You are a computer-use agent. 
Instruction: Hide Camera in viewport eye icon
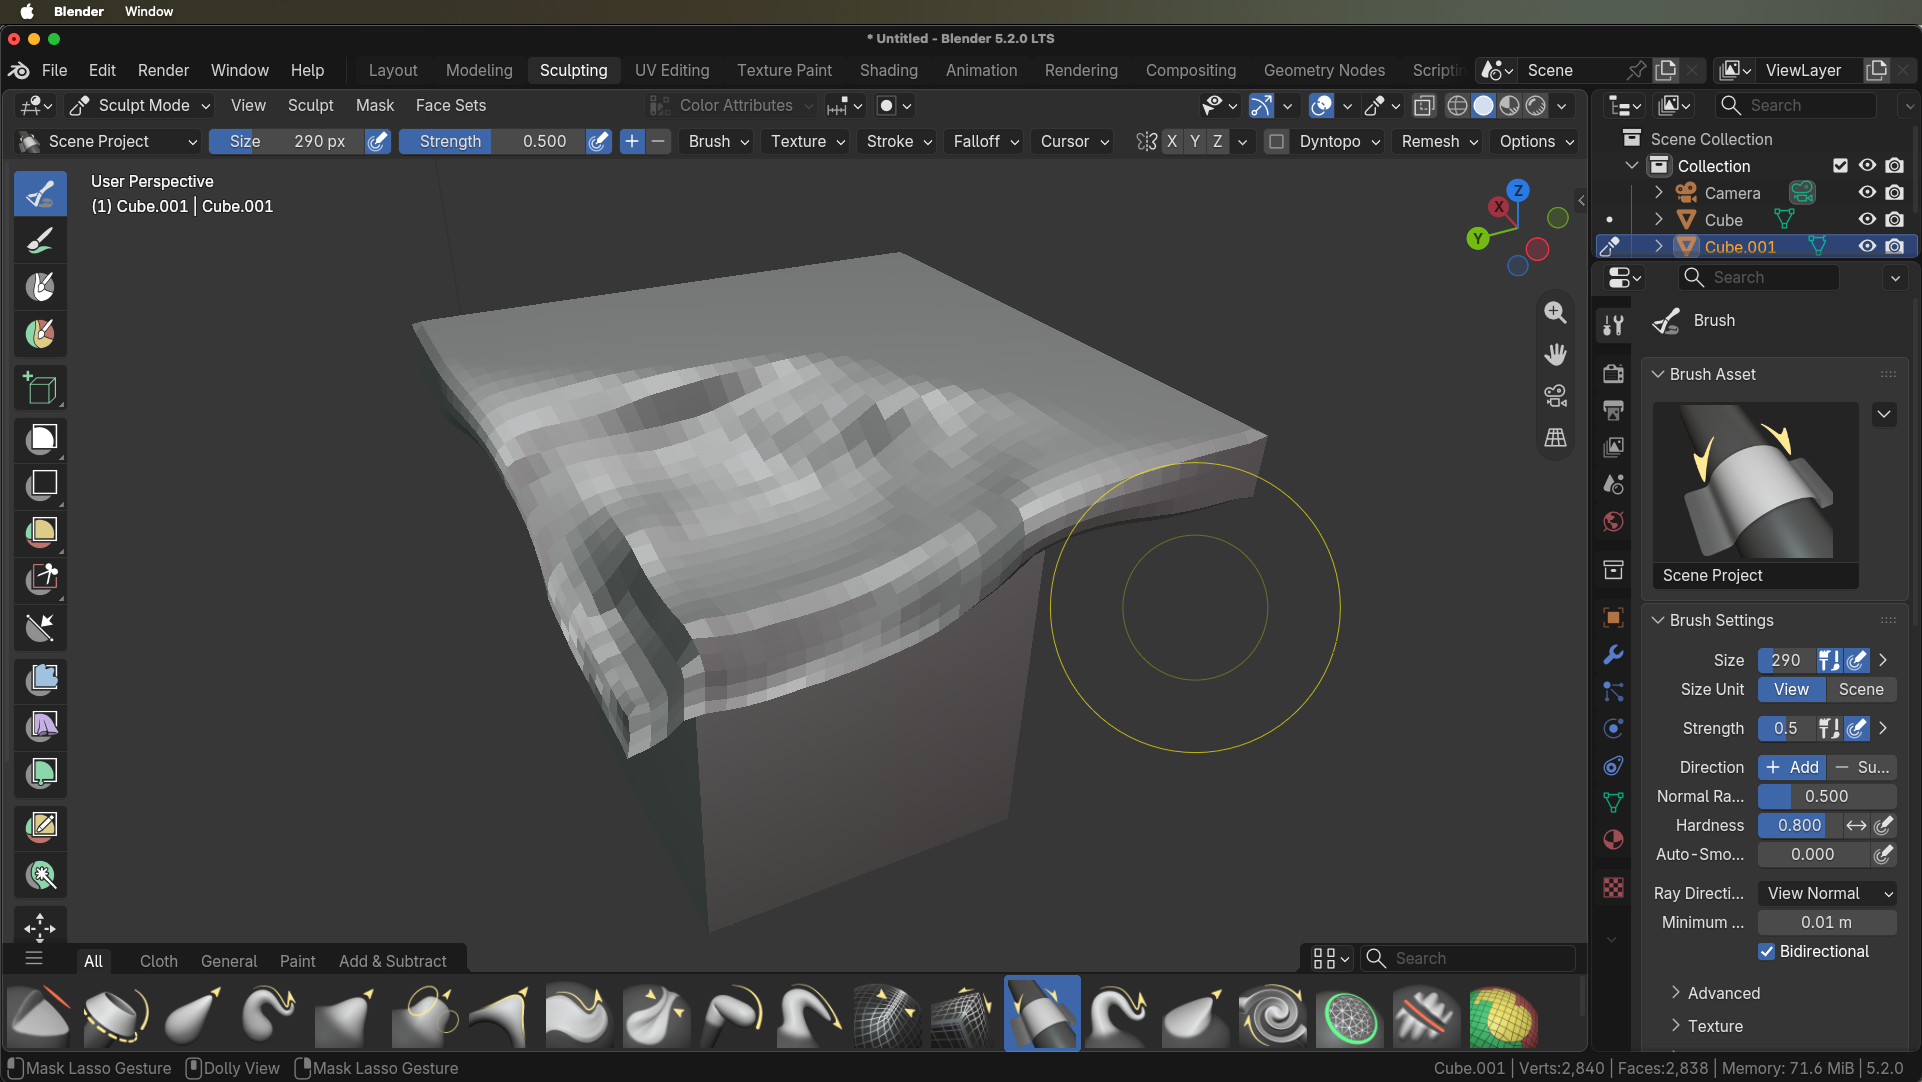point(1867,192)
